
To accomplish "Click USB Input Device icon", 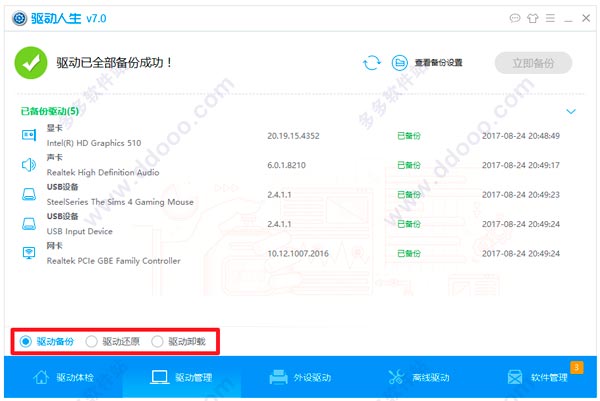I will [29, 224].
